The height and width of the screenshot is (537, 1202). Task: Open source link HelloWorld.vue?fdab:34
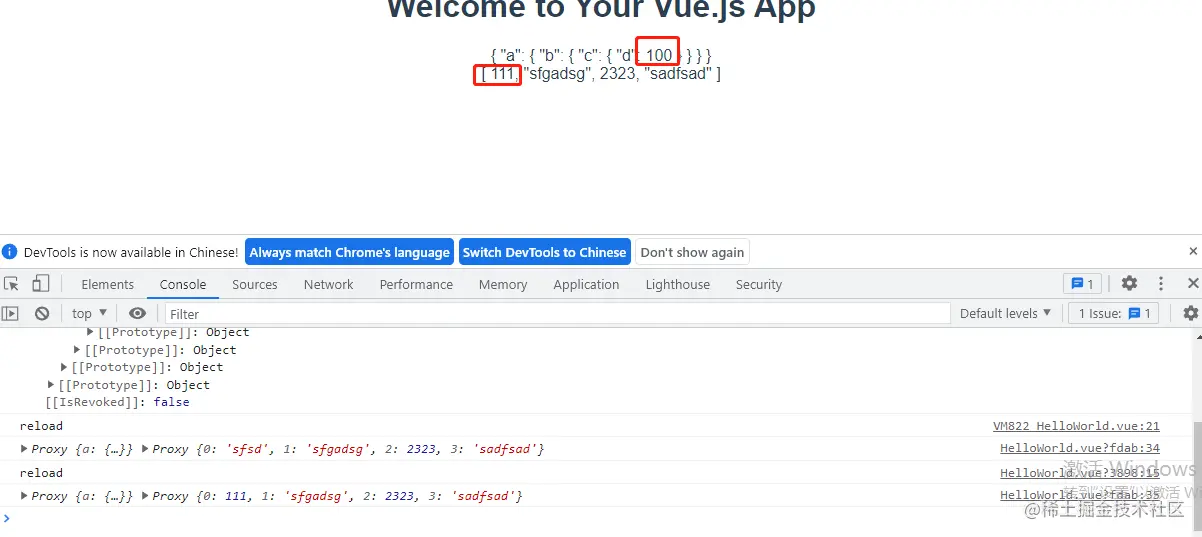(1080, 449)
